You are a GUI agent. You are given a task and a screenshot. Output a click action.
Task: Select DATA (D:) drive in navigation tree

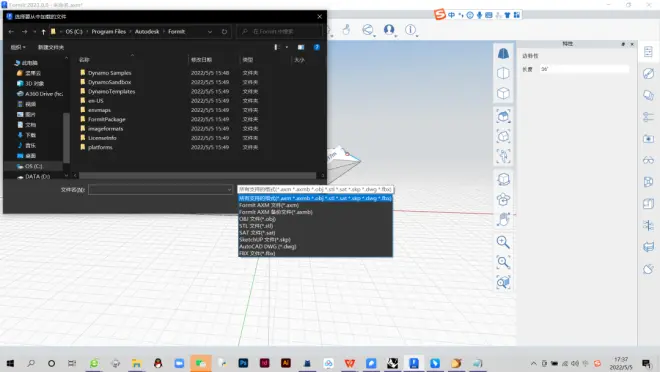pyautogui.click(x=33, y=176)
